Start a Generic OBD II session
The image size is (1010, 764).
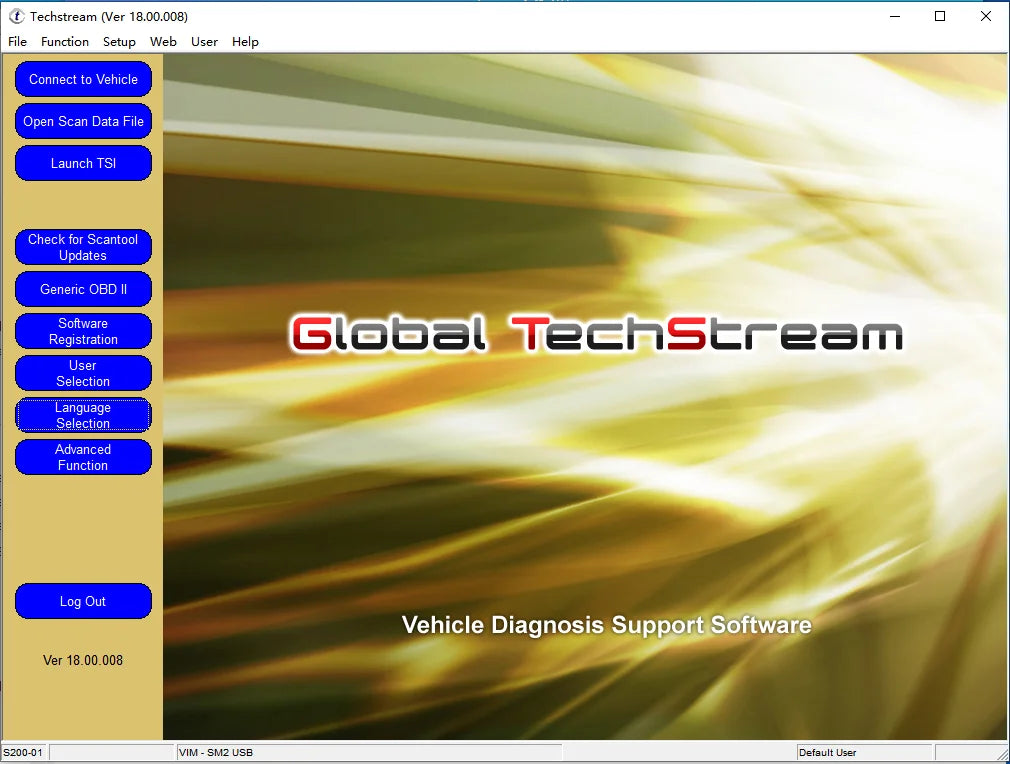(x=83, y=289)
